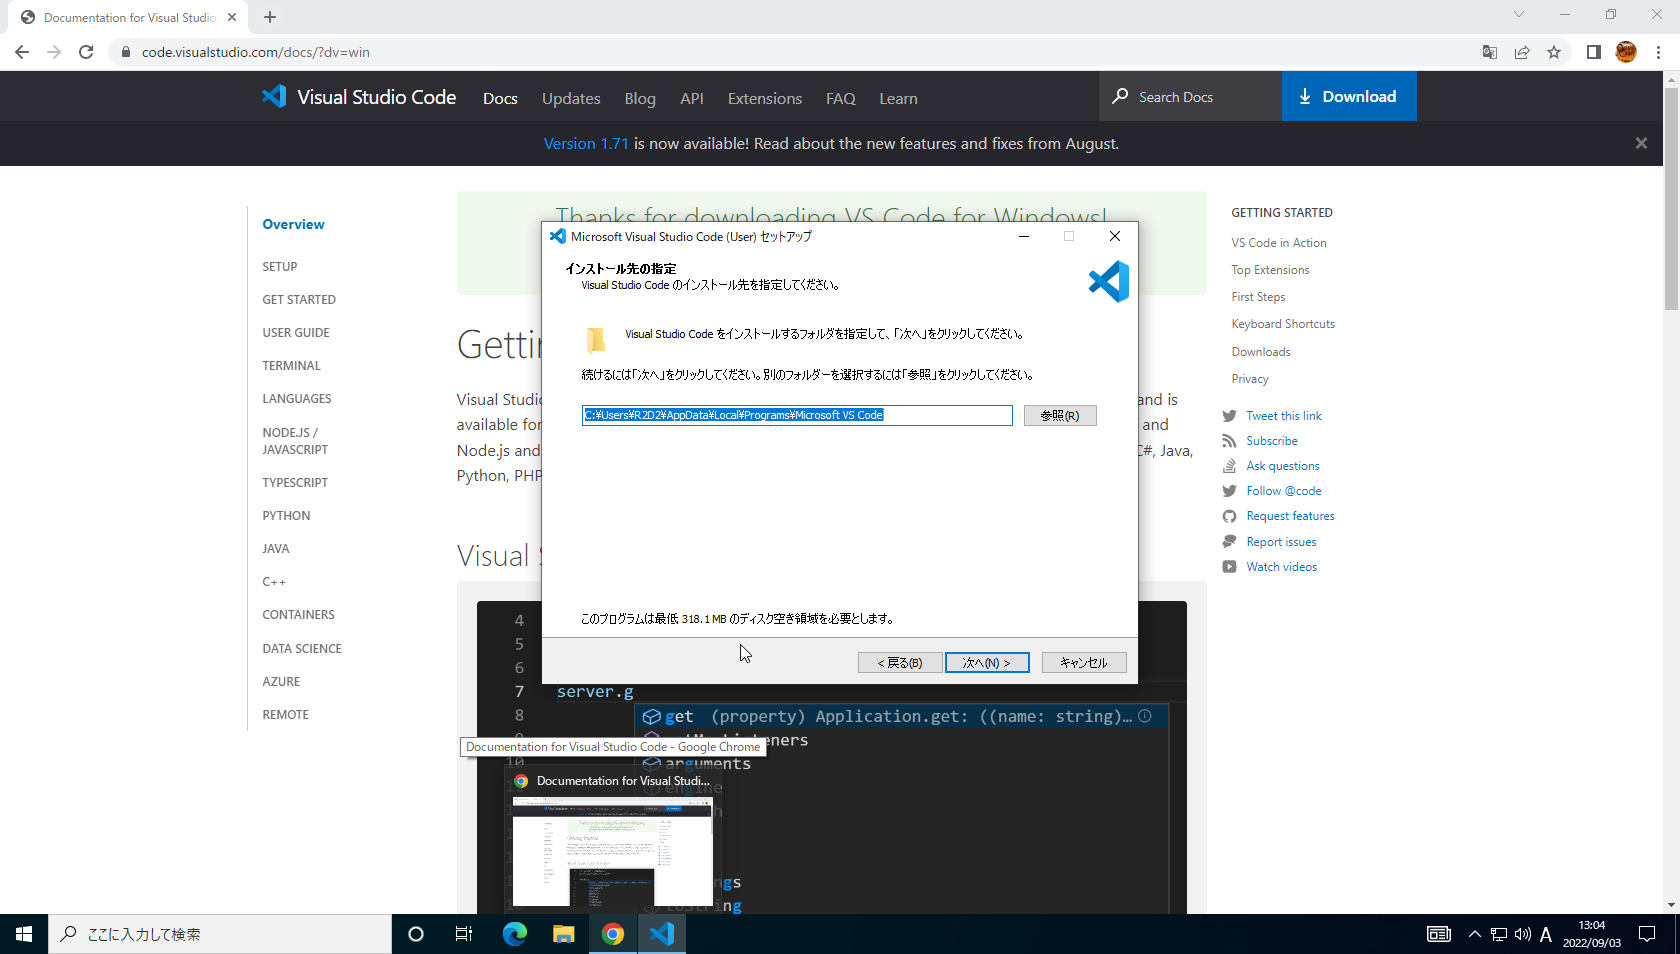This screenshot has height=954, width=1680.
Task: Click the share page icon in address bar
Action: pos(1522,52)
